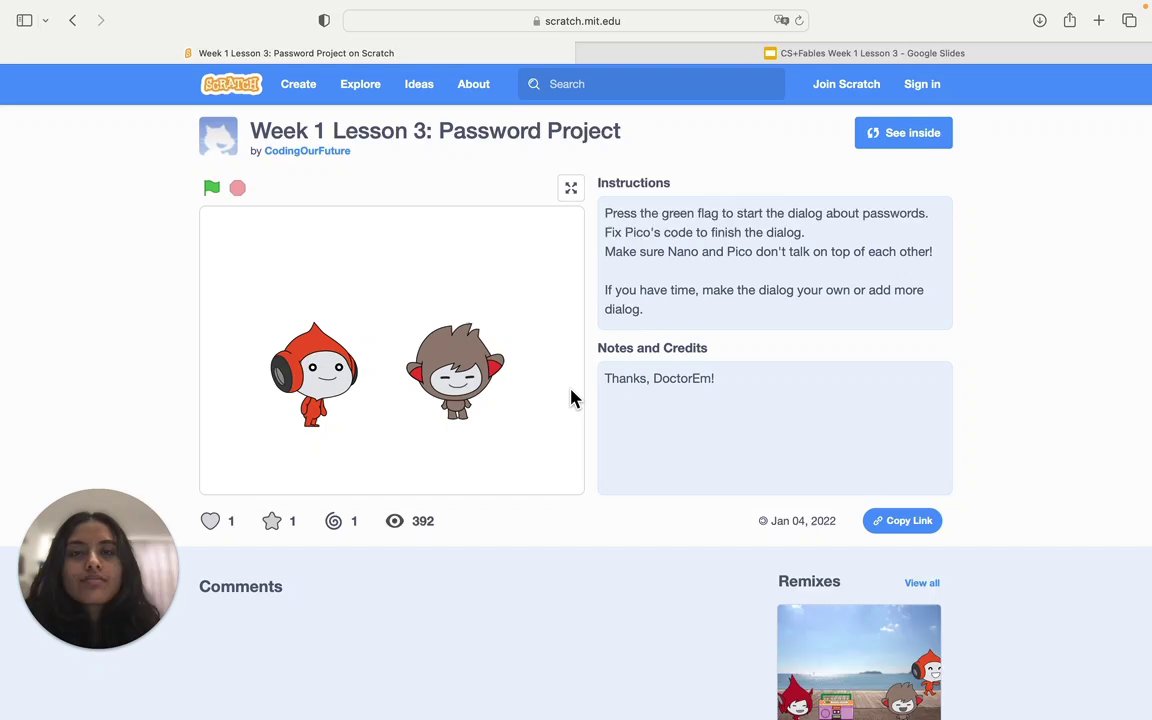The height and width of the screenshot is (720, 1152).
Task: Click the Scratch Search field
Action: pyautogui.click(x=652, y=84)
